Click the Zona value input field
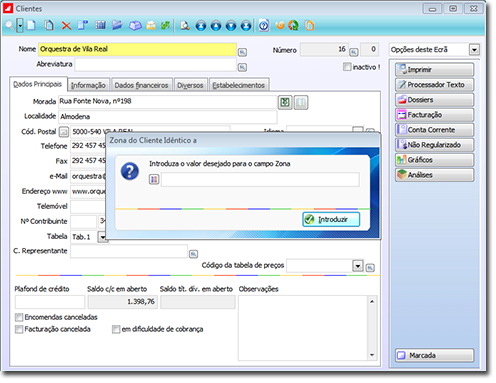 pos(260,179)
